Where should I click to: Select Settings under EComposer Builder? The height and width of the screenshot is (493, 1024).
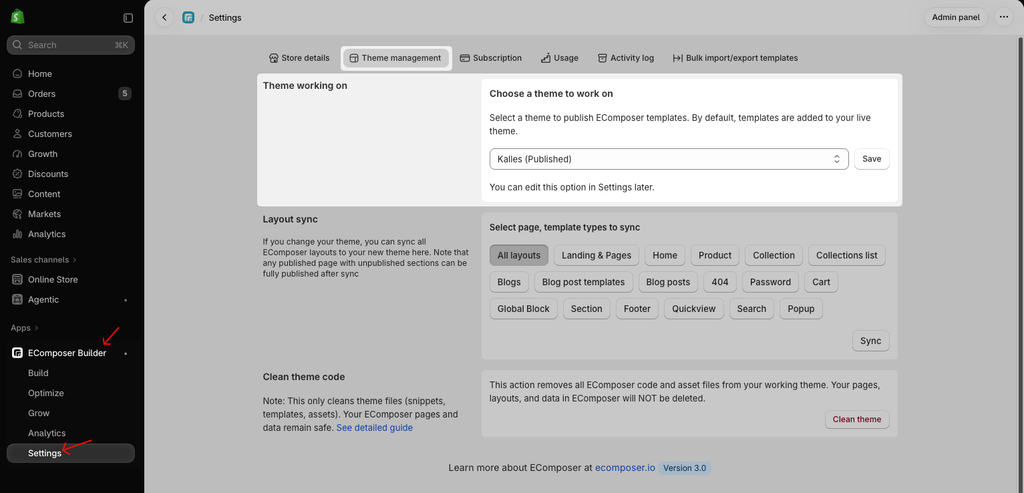pyautogui.click(x=71, y=453)
